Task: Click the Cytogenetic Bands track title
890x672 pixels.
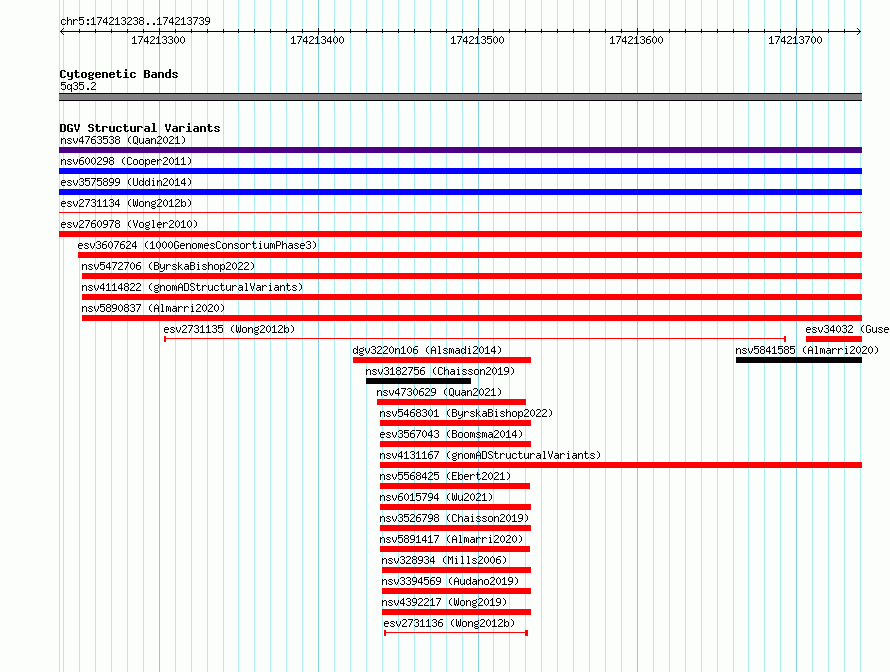Action: pos(119,74)
